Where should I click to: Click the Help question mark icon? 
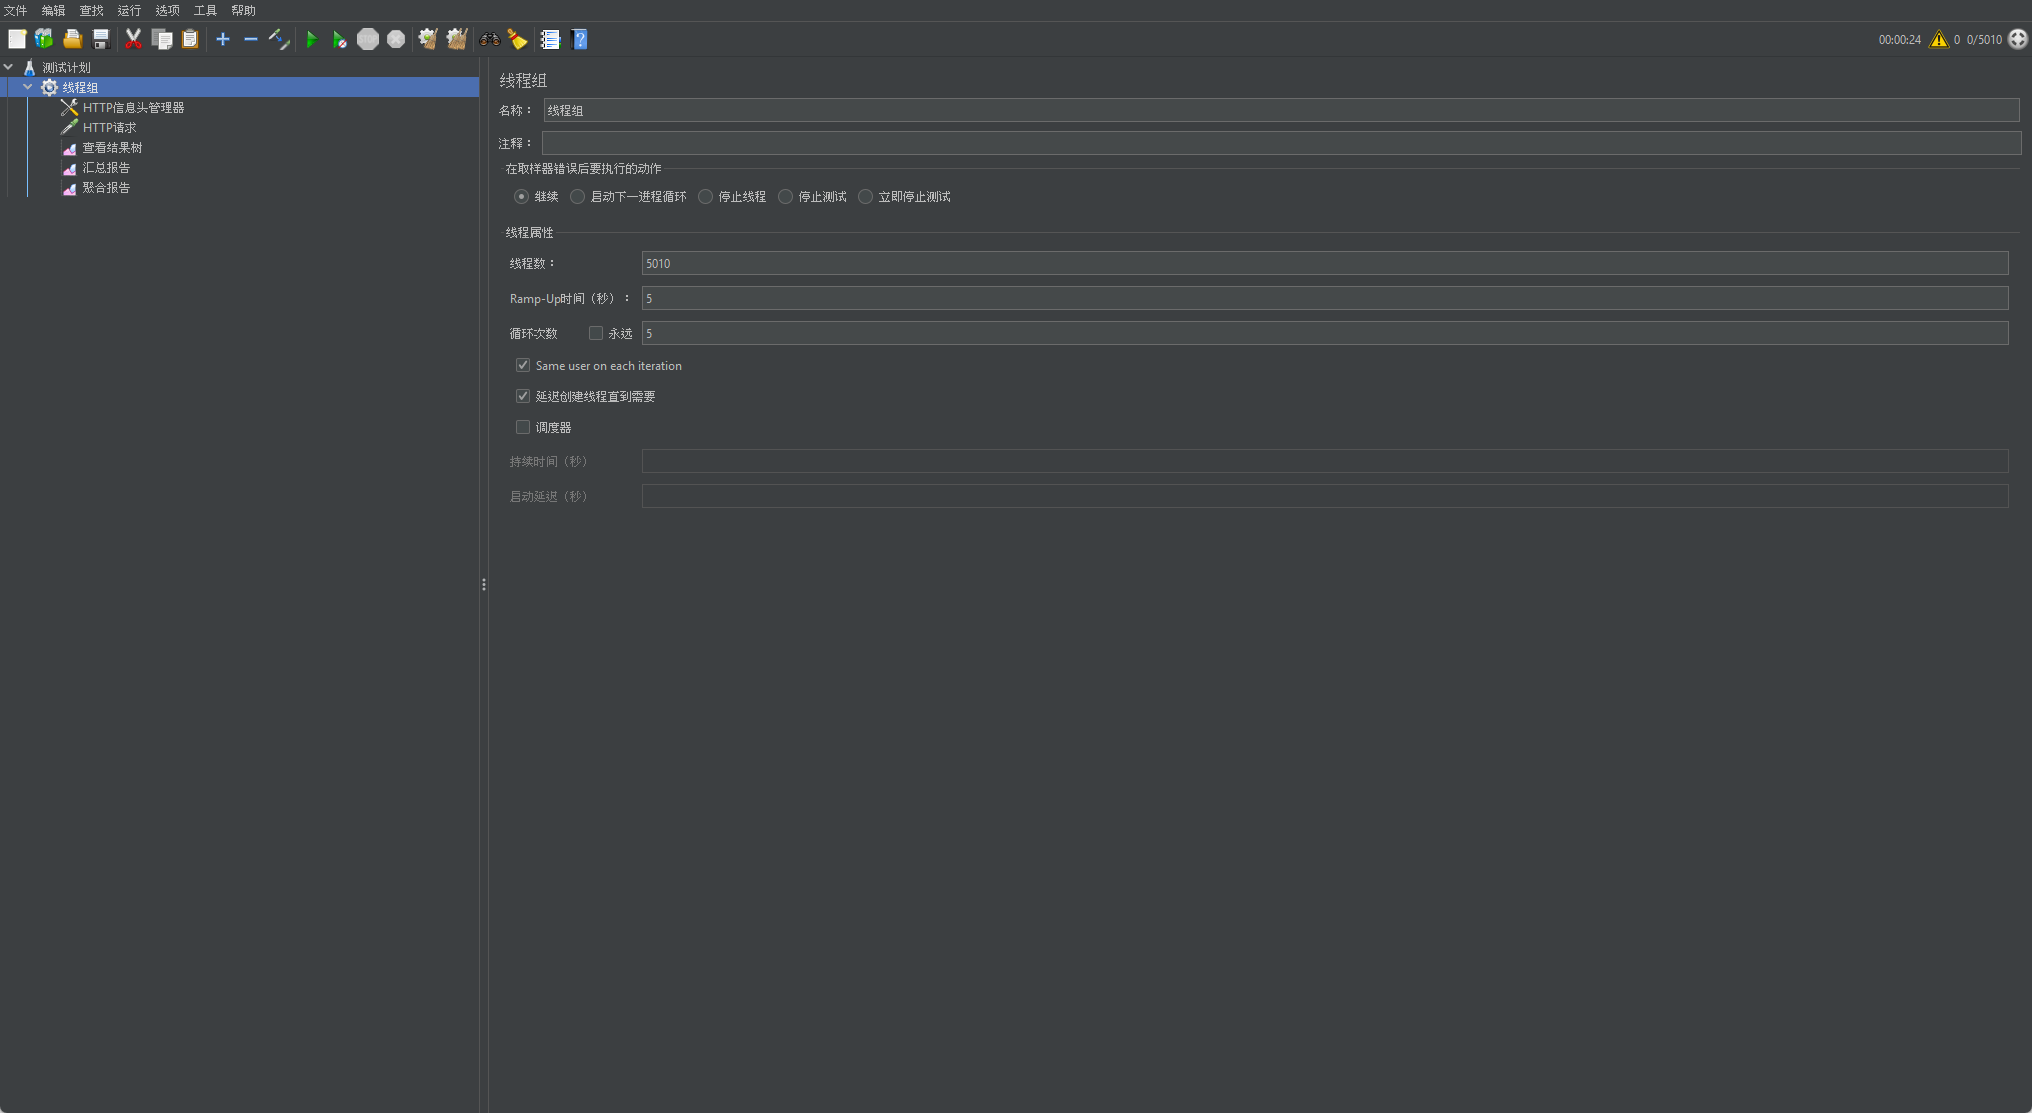point(579,39)
